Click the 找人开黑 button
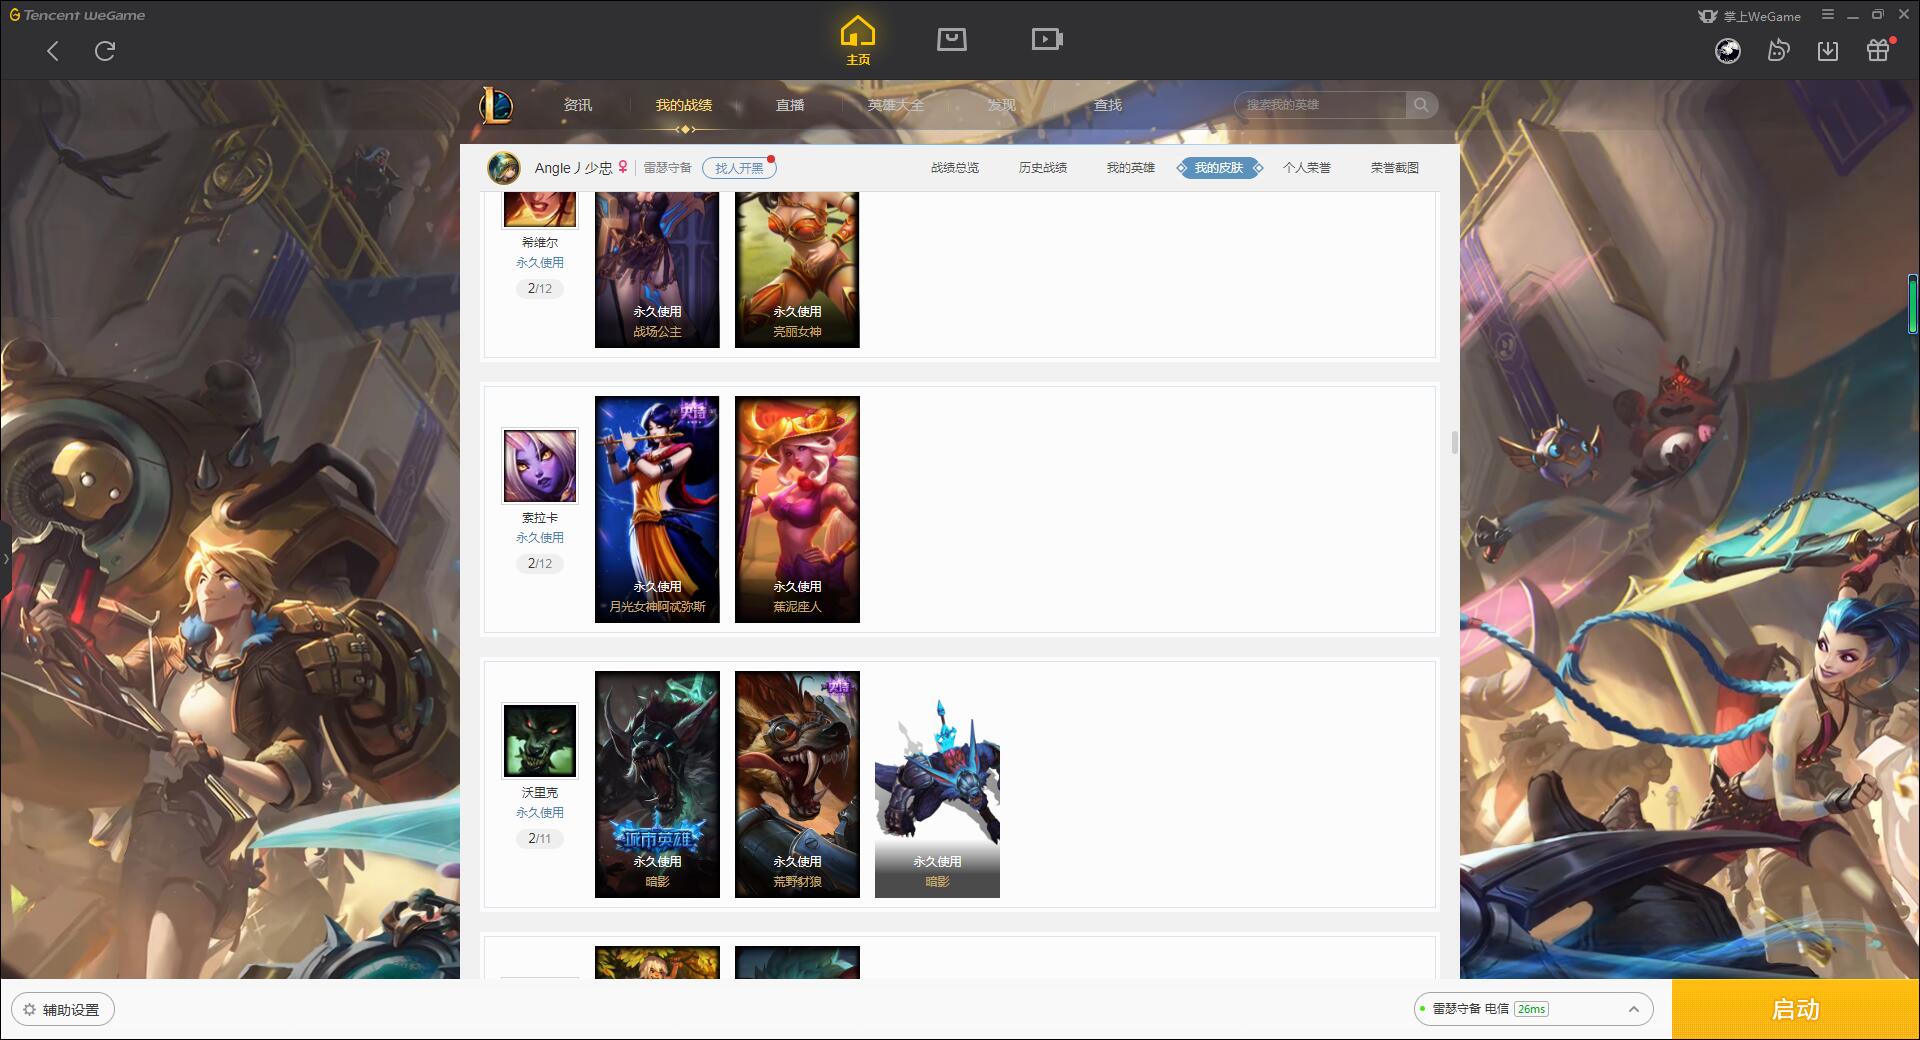1920x1040 pixels. [x=739, y=168]
